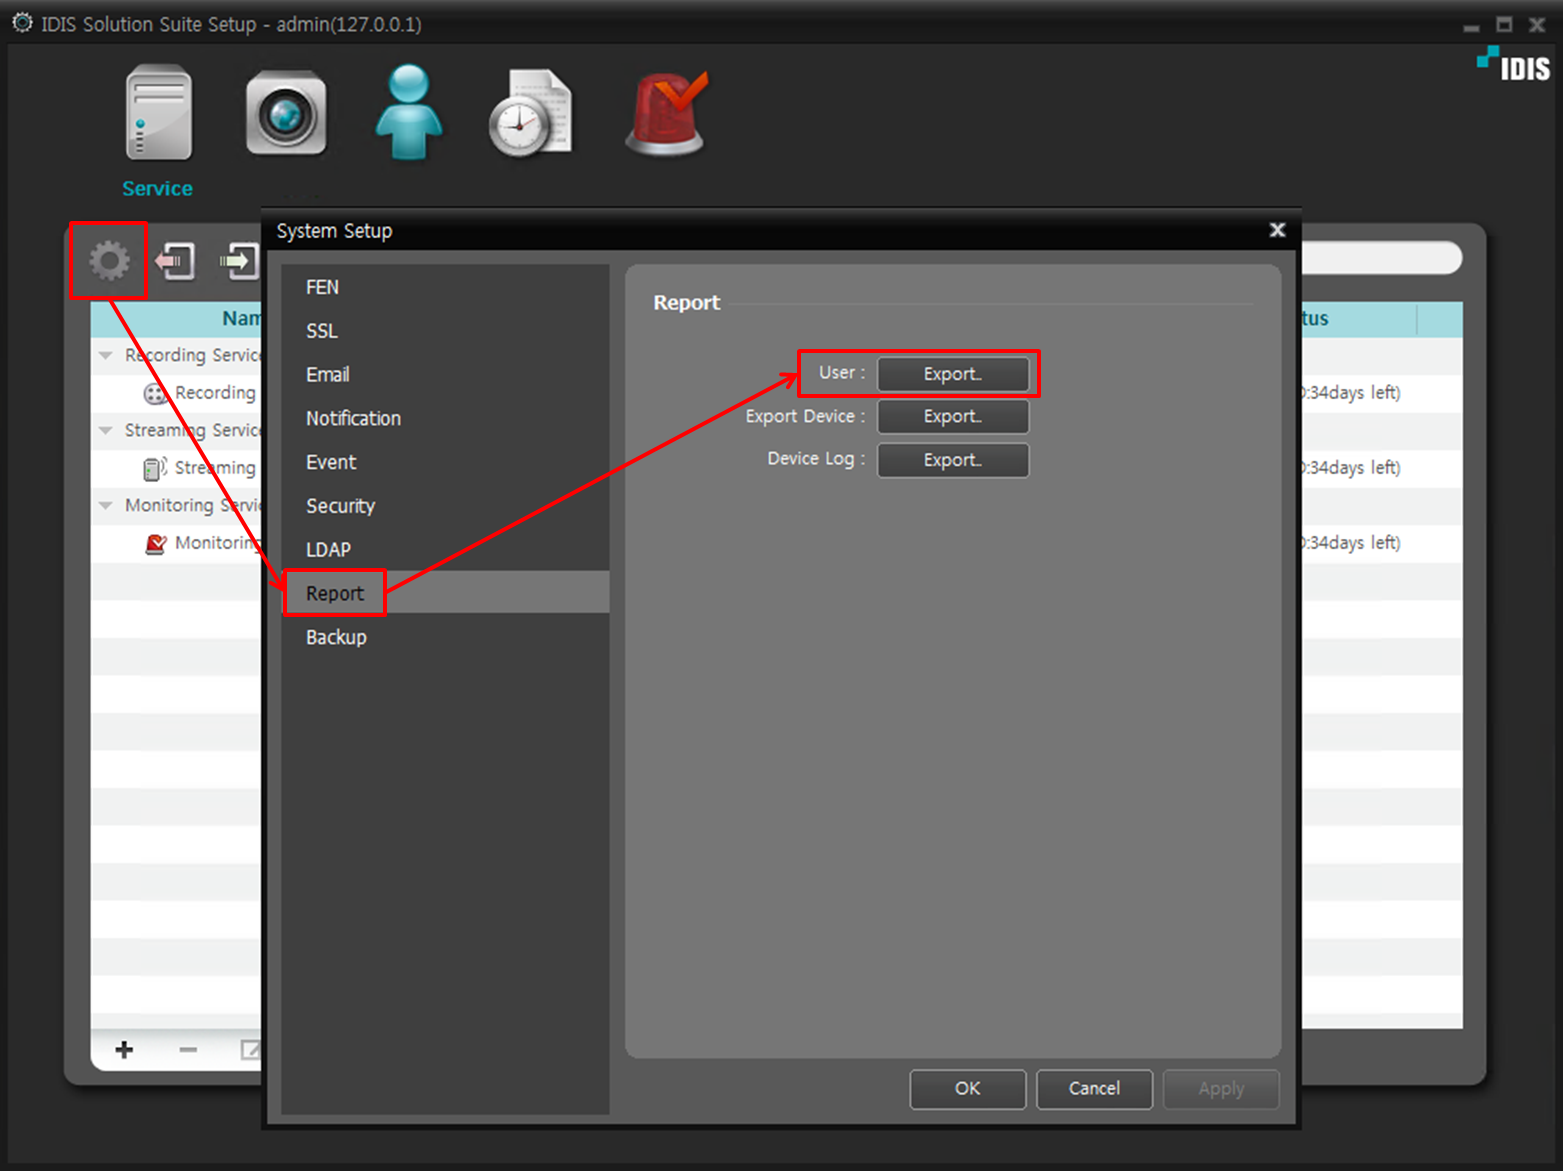This screenshot has width=1563, height=1171.
Task: Click the import arrow icon beside gear
Action: pos(175,261)
